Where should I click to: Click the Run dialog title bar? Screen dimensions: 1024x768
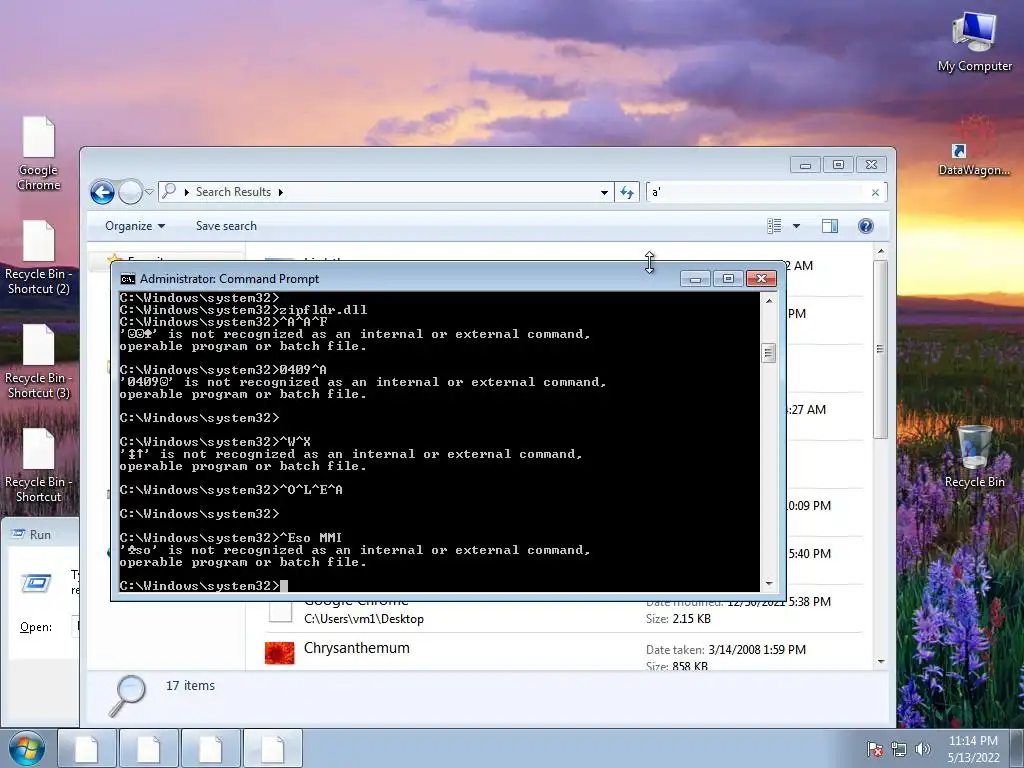[40, 534]
